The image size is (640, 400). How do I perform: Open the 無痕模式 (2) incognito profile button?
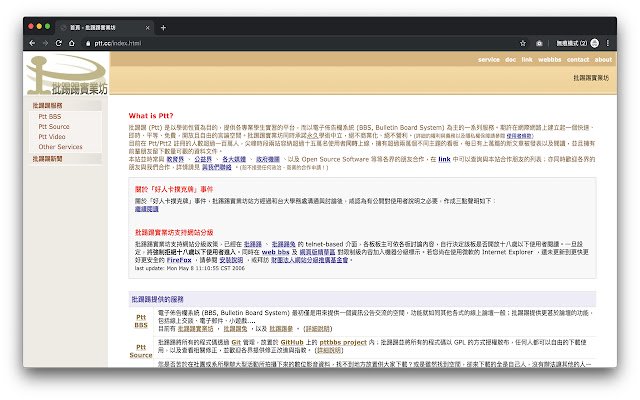click(577, 43)
